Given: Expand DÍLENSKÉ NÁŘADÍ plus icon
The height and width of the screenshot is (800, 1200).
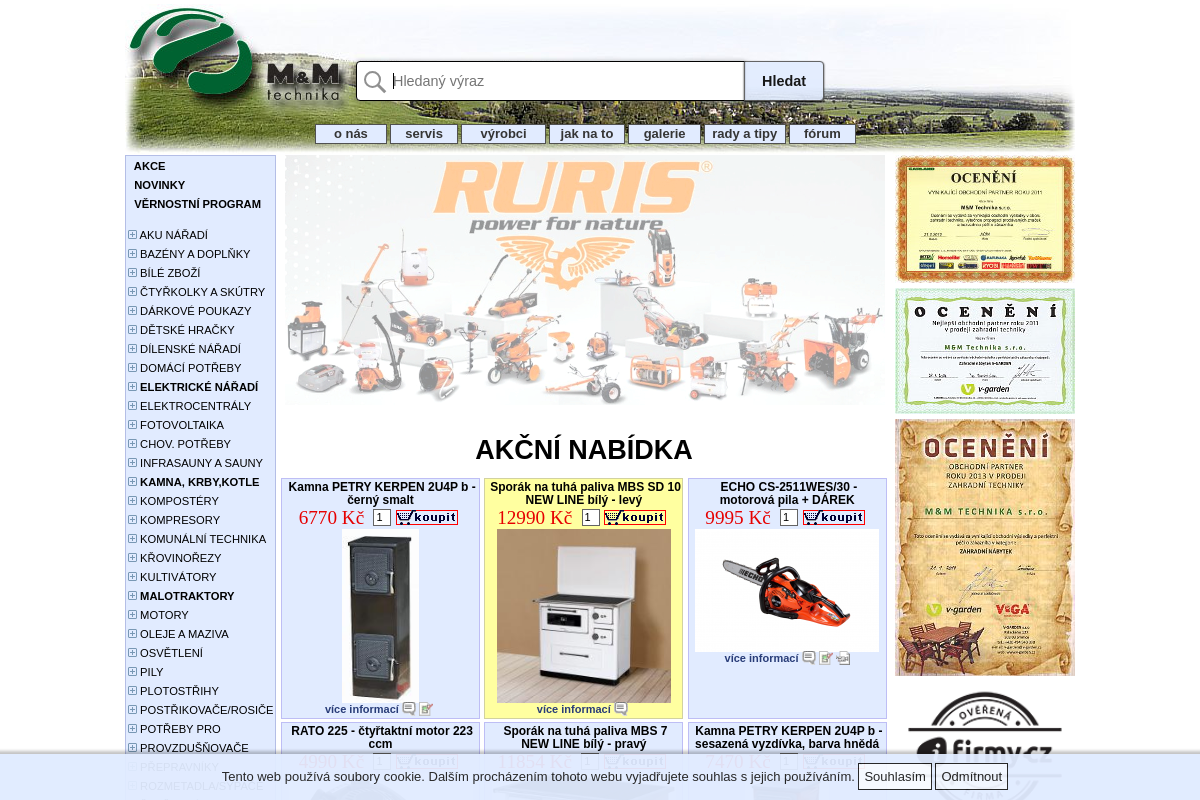Looking at the screenshot, I should point(132,349).
